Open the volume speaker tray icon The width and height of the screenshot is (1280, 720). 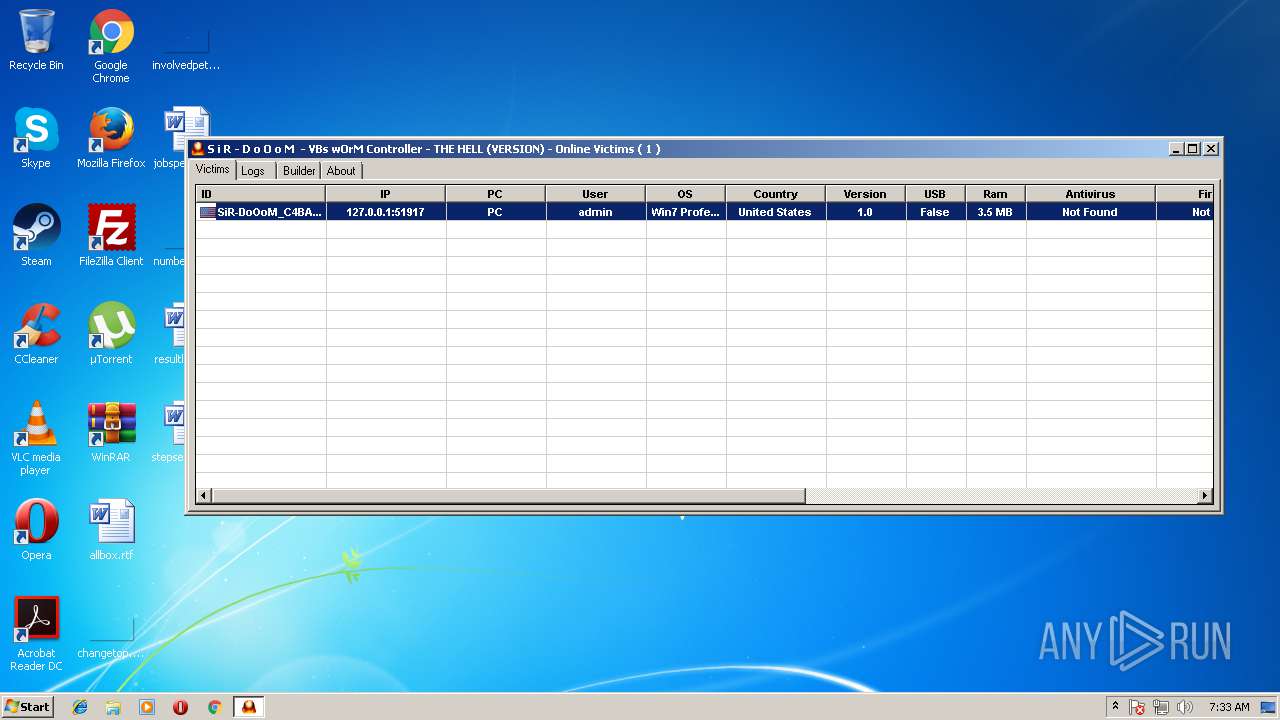[1185, 707]
